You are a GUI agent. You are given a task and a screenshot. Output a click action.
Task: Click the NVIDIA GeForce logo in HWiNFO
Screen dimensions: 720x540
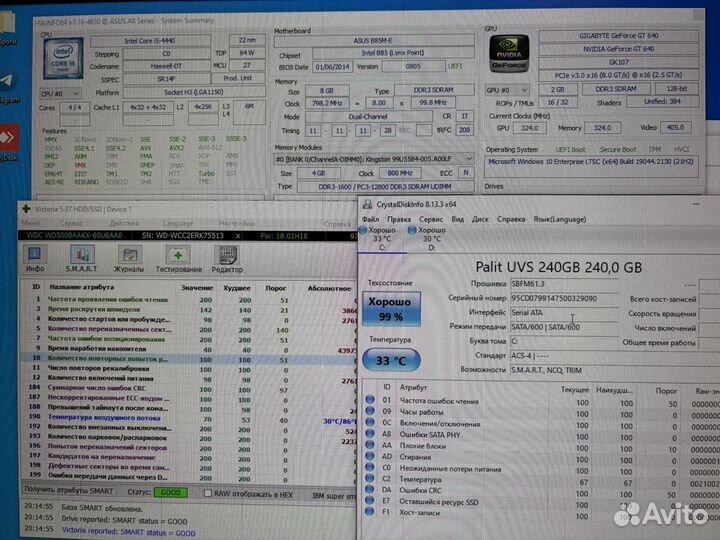[509, 53]
